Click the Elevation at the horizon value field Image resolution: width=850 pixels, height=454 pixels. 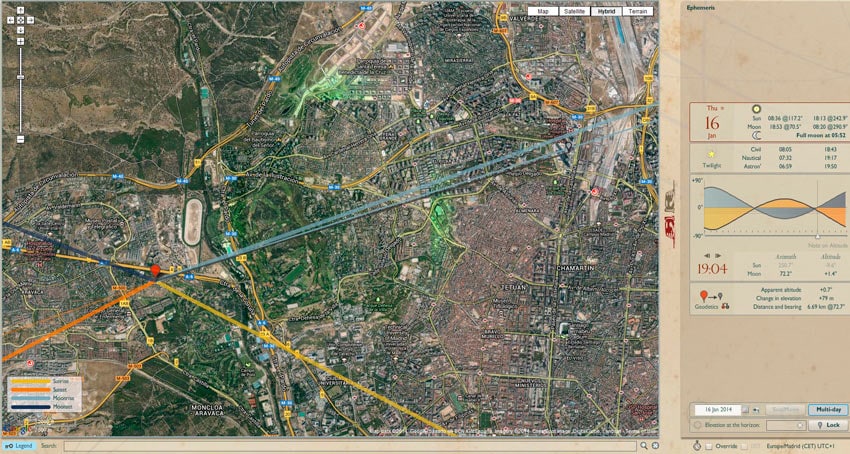coord(785,425)
